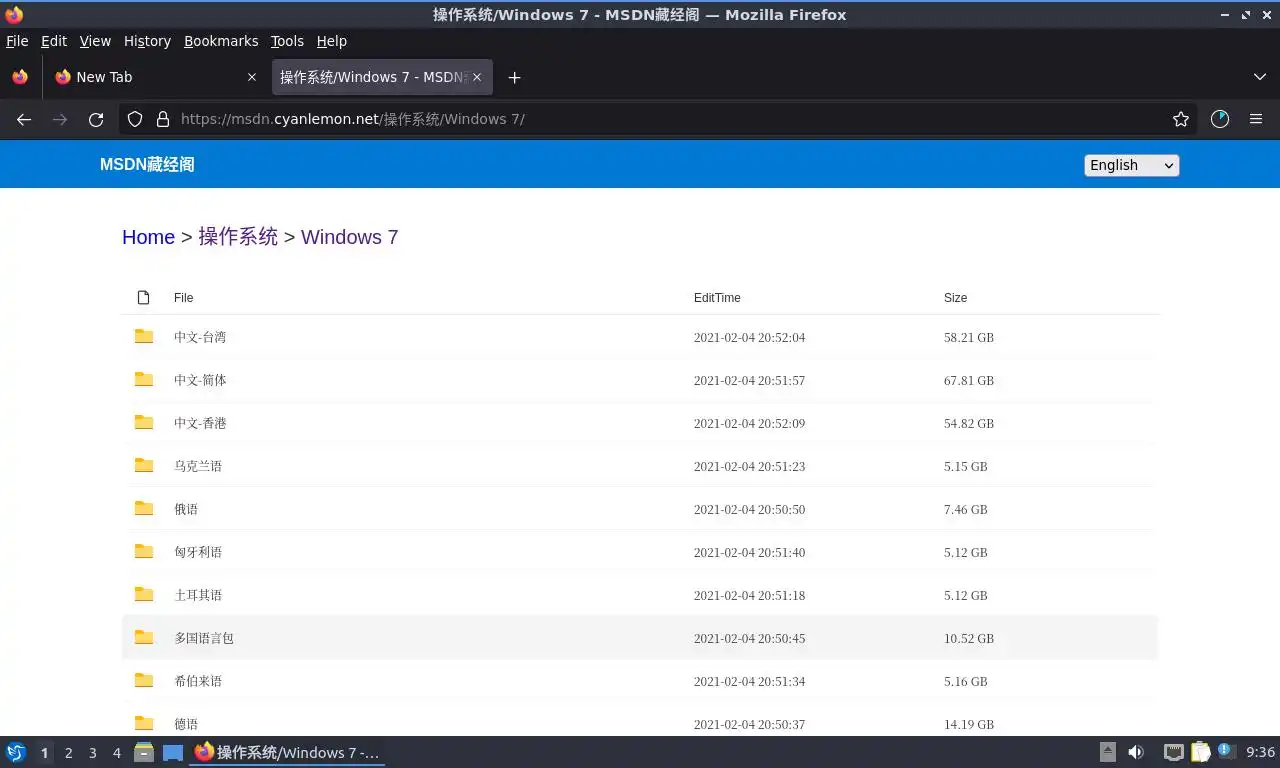Click the Windows 7 breadcrumb link

tap(349, 237)
